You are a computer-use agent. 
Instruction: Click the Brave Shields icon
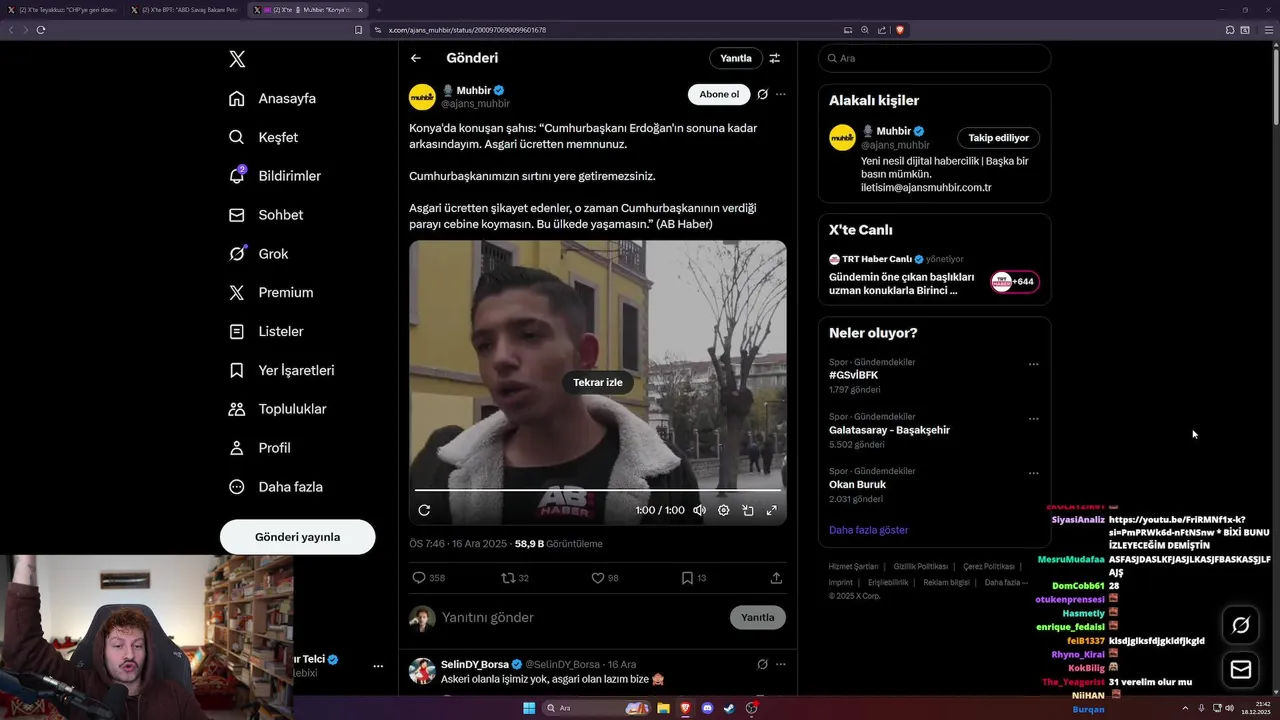(900, 30)
